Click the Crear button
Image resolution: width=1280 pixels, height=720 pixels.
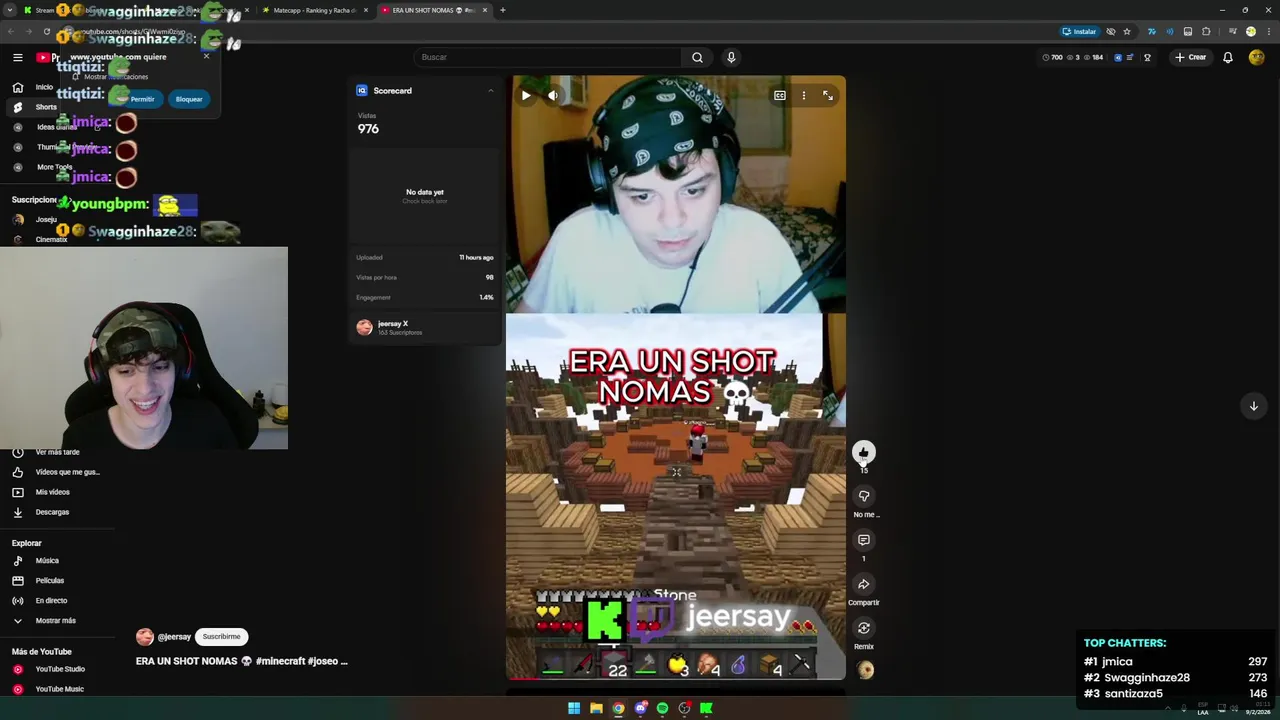[x=1190, y=57]
